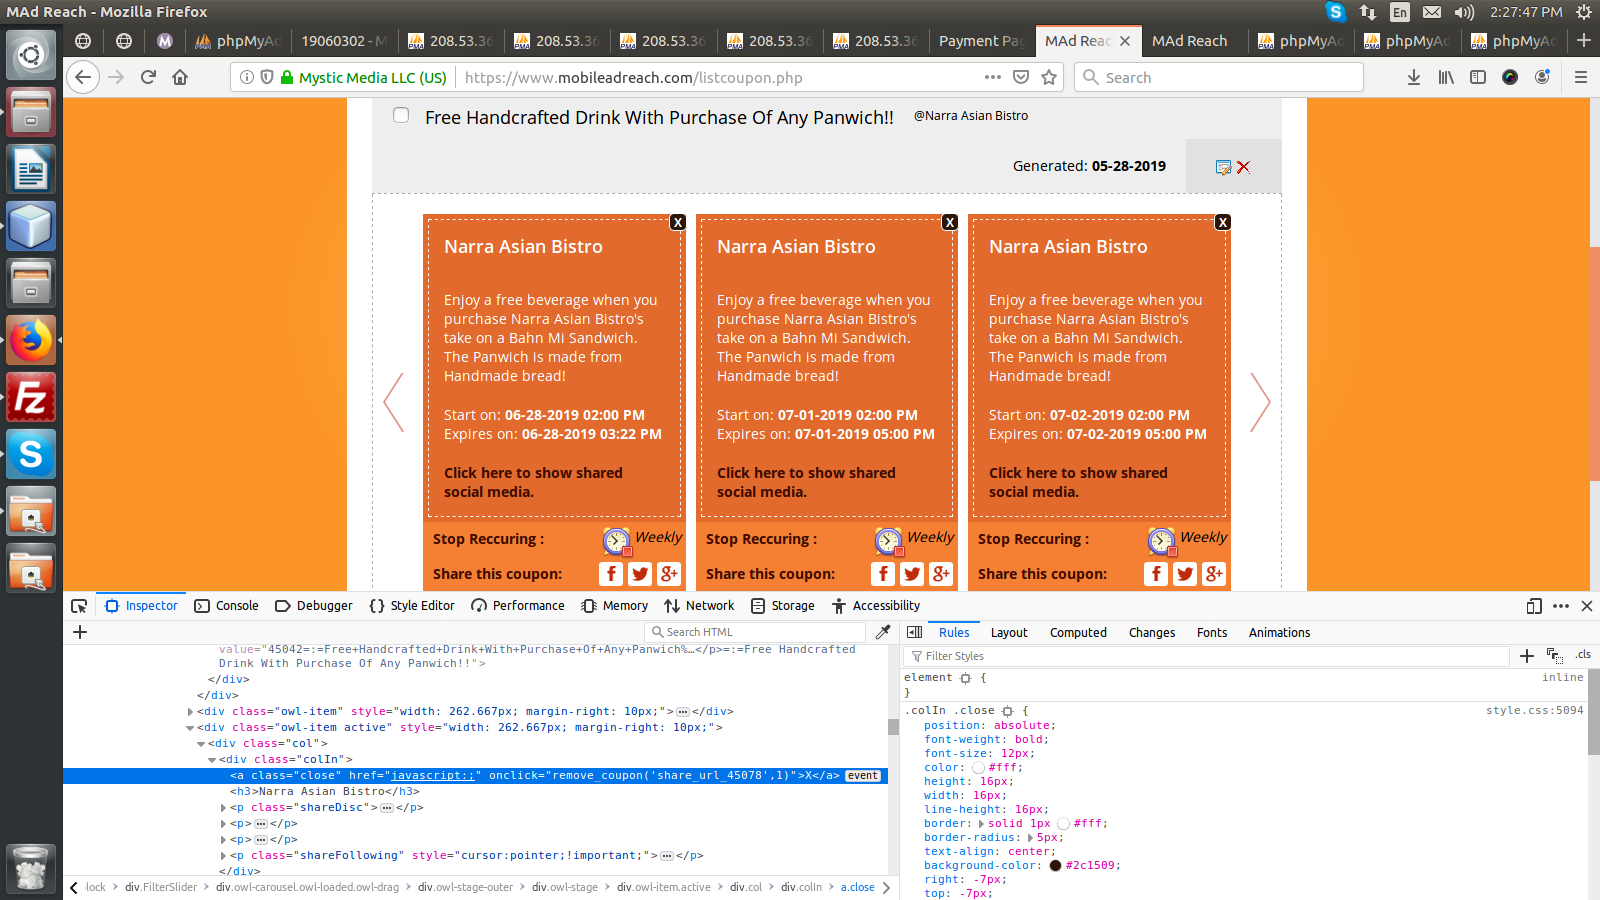Go to the Firefox home page
Viewport: 1600px width, 900px height.
[x=180, y=77]
